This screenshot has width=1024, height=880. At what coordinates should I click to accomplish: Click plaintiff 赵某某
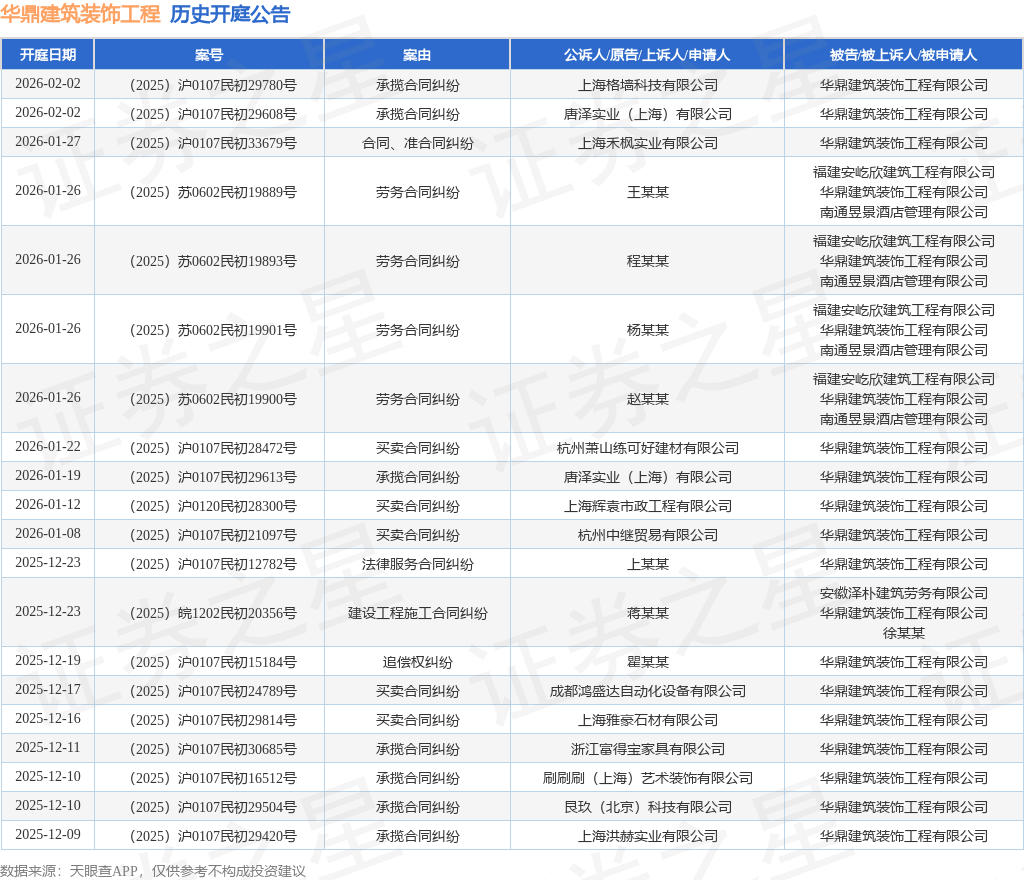tap(647, 400)
